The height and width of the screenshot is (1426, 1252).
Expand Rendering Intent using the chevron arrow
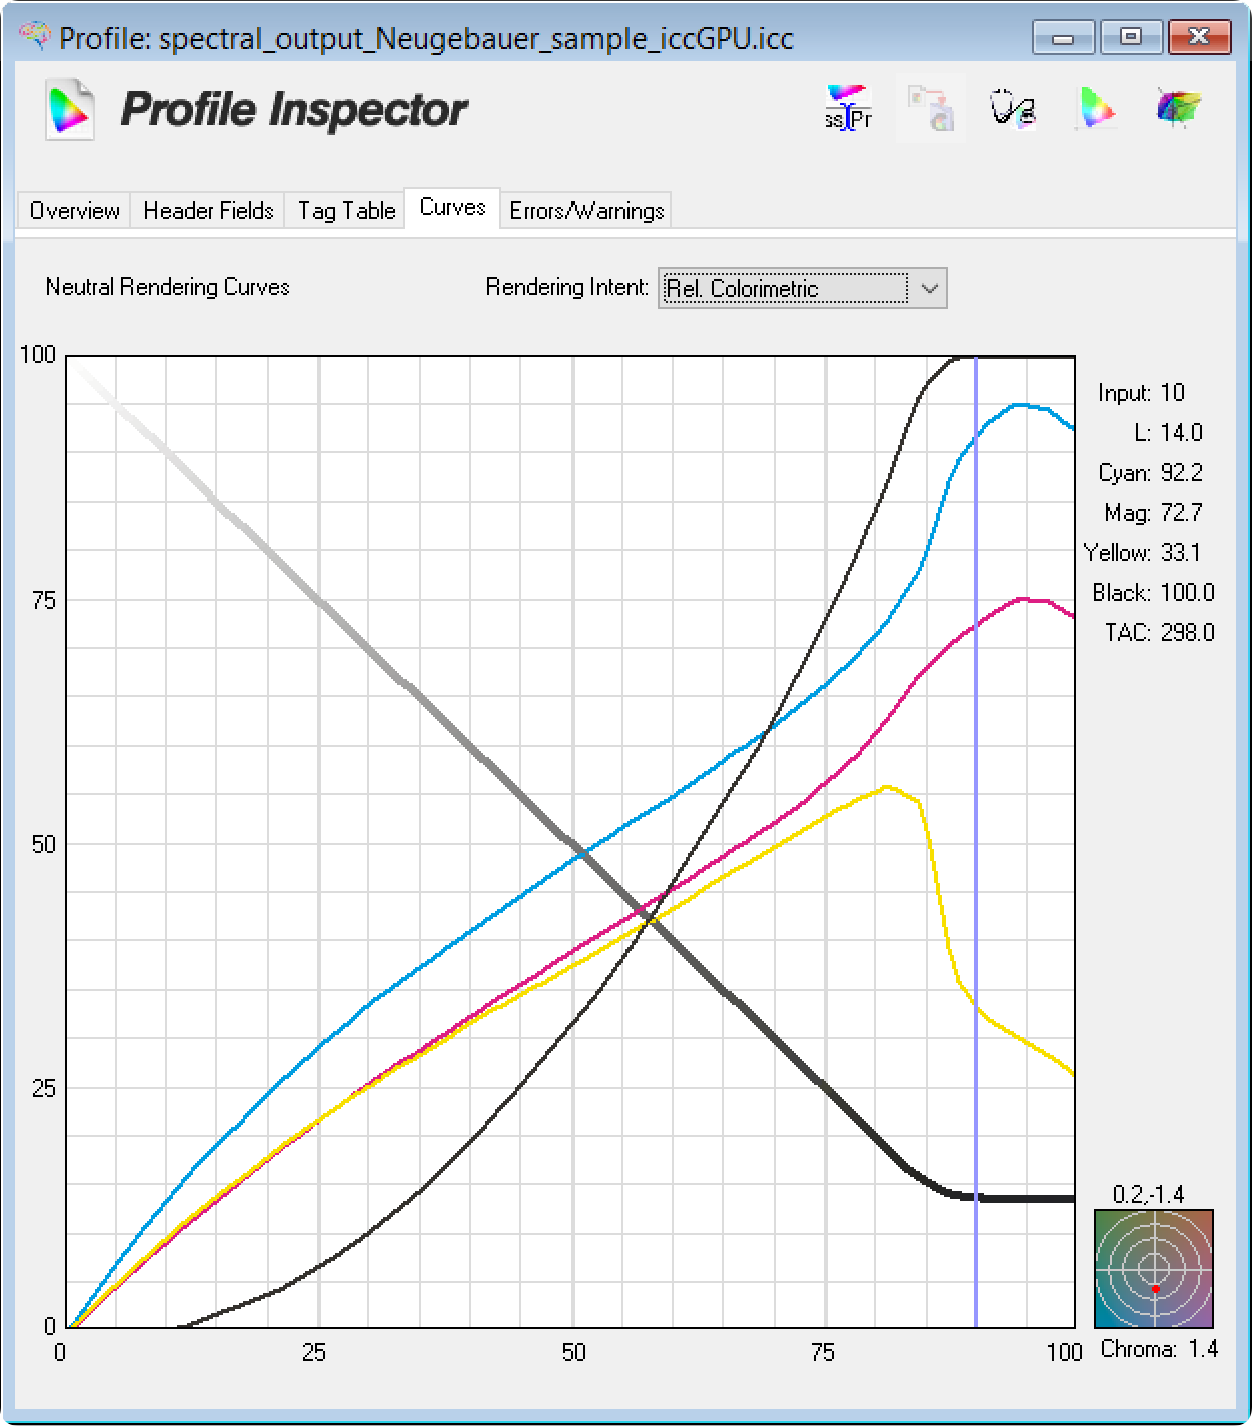click(930, 289)
